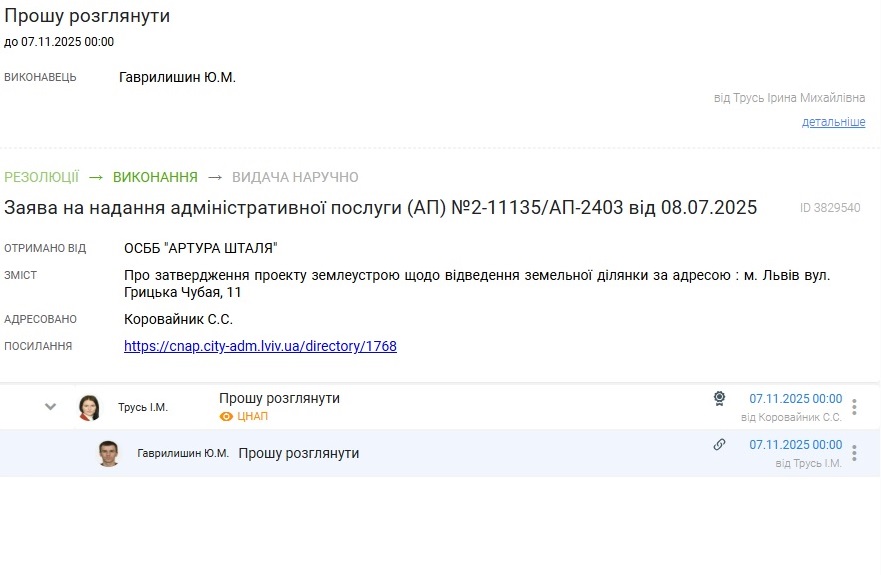Viewport: 881px width, 575px height.
Task: Click the orange ЦНАП label
Action: click(253, 416)
